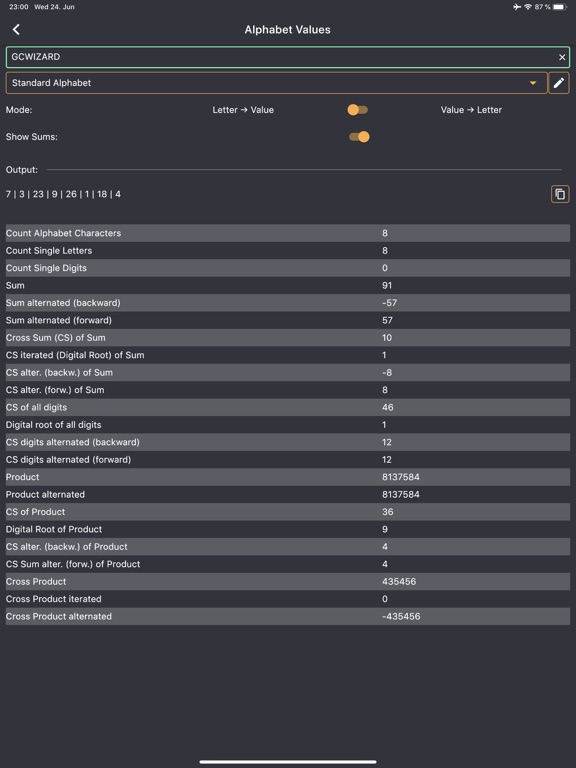Click the 'Count Single Letters' row label

49,251
